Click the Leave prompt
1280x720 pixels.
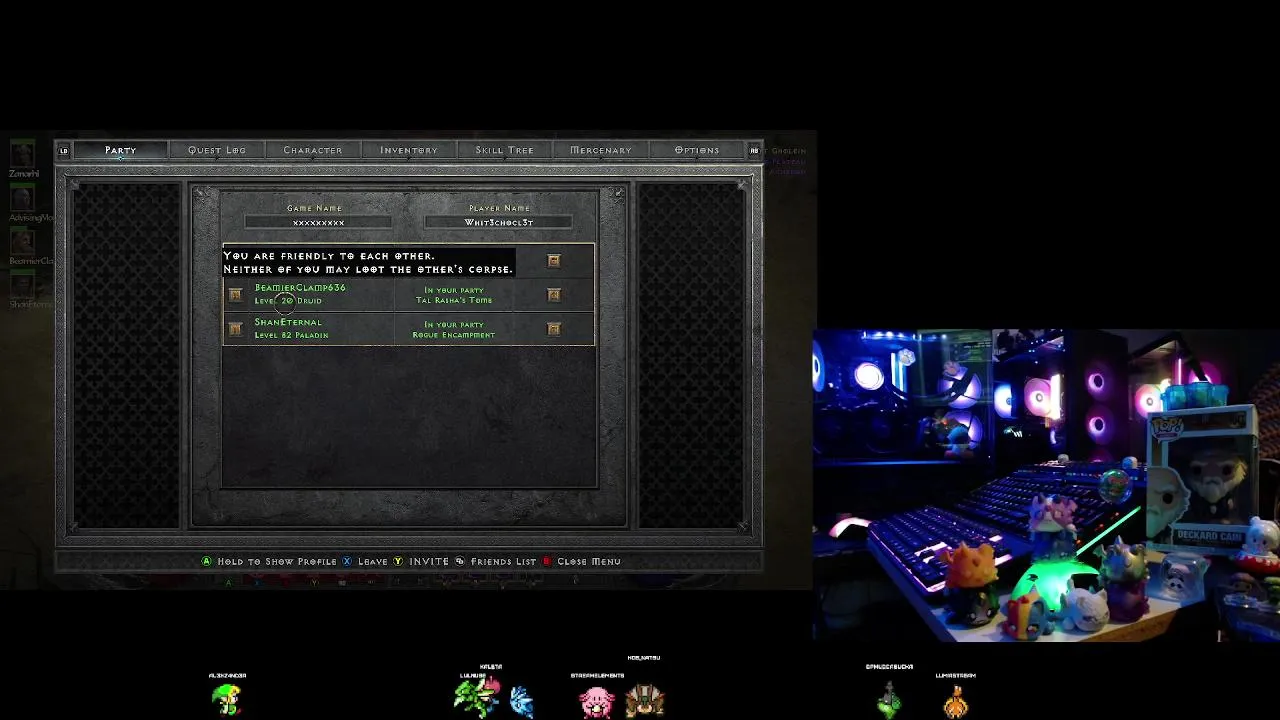point(365,562)
